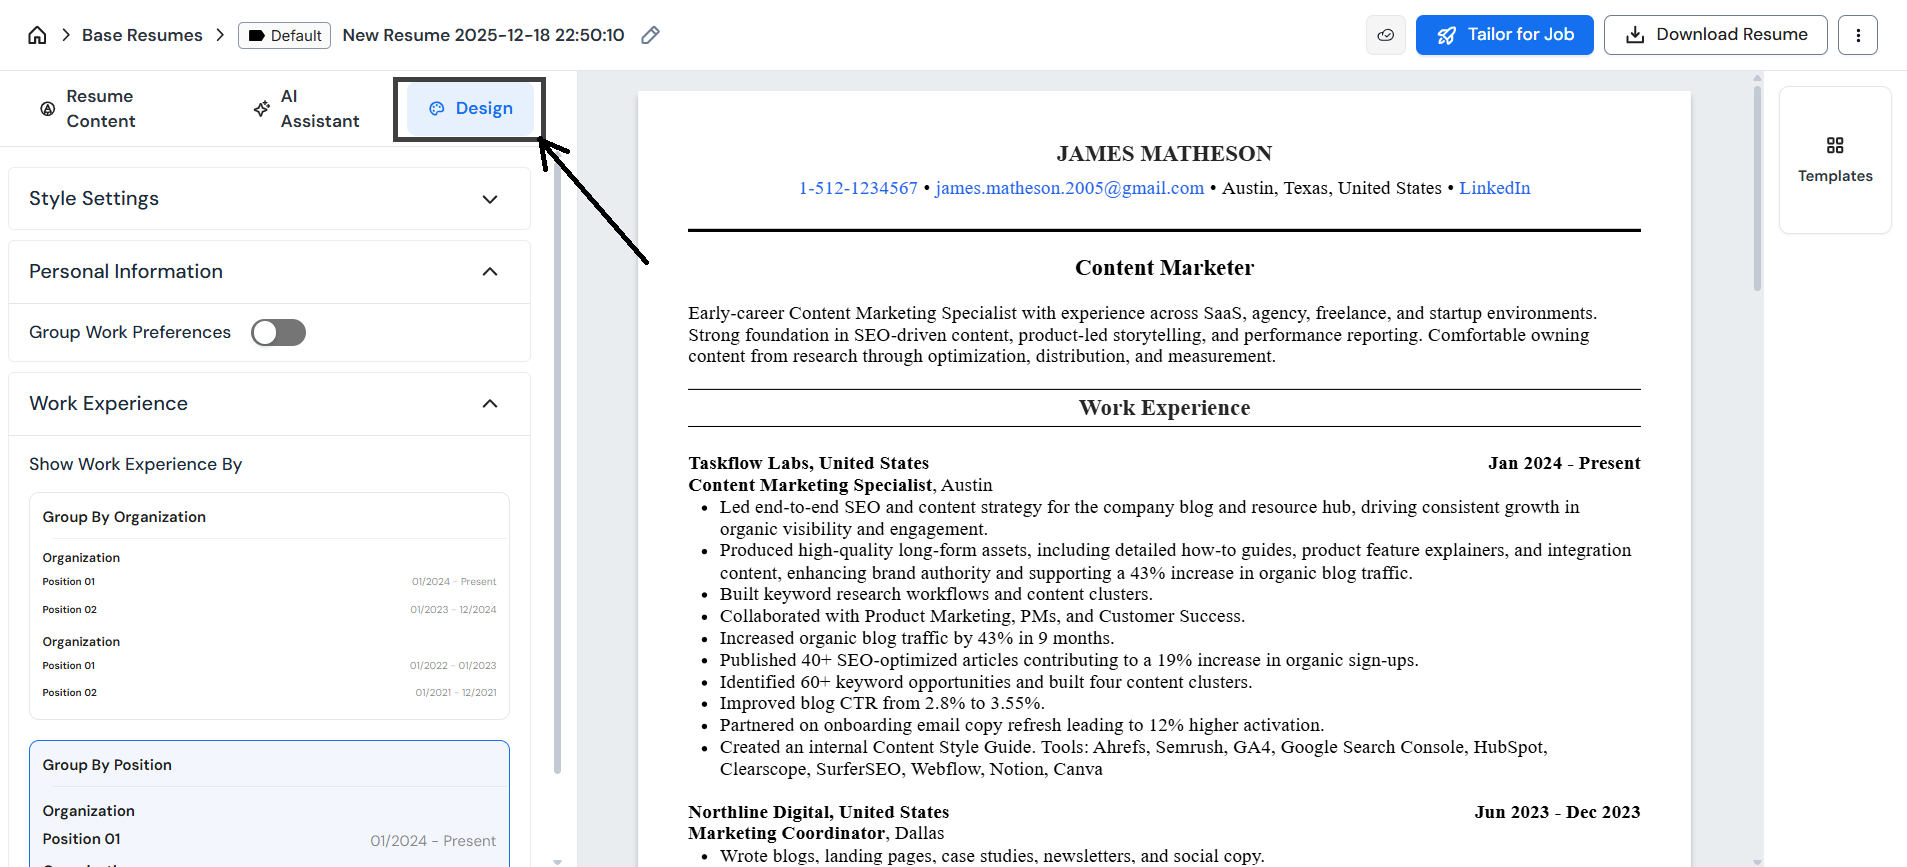Edit resume name with pencil icon

(650, 35)
